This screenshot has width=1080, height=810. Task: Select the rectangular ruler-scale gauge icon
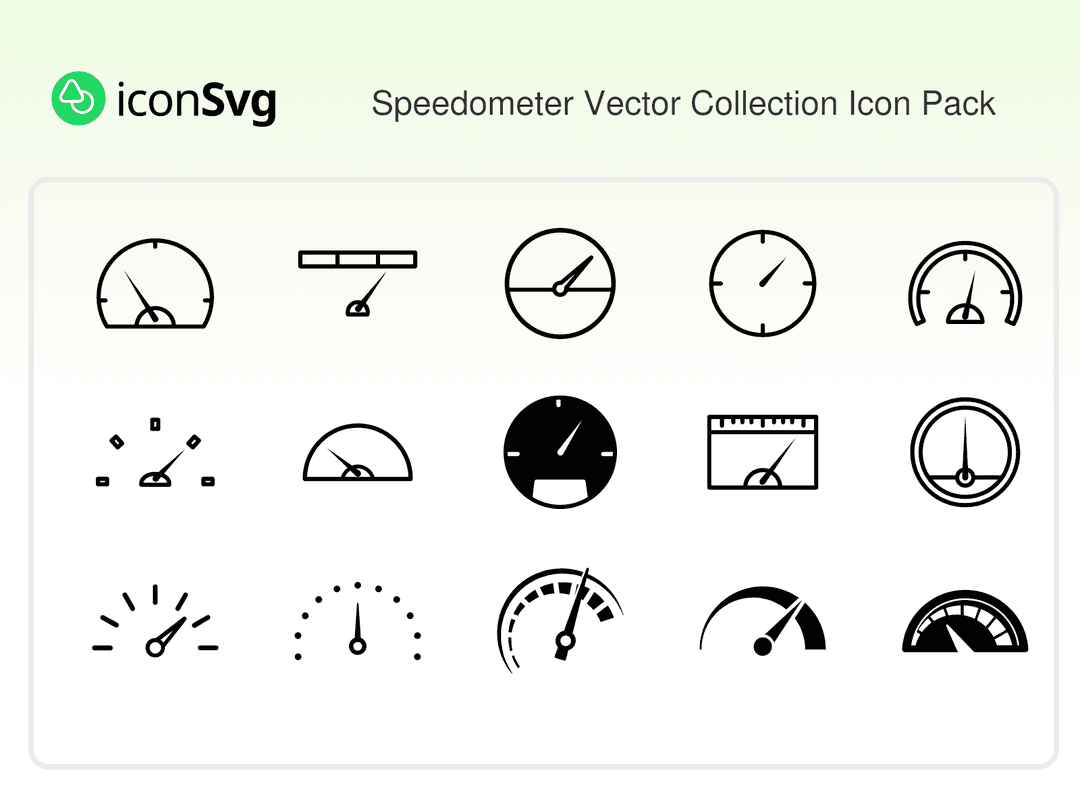(x=762, y=452)
